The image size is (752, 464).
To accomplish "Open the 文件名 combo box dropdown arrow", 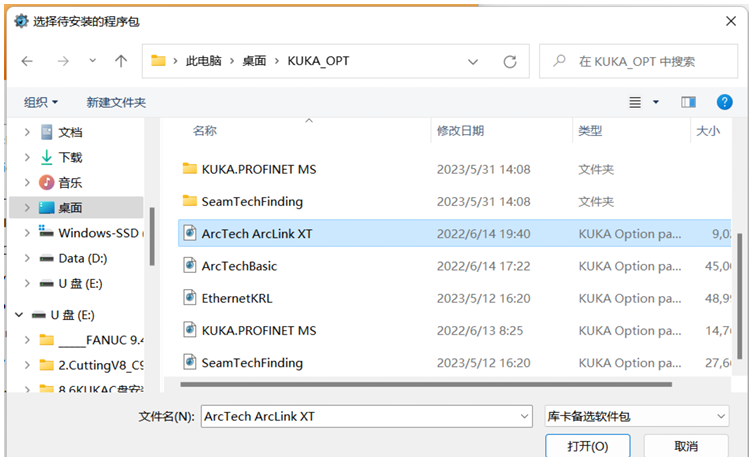I will pyautogui.click(x=524, y=416).
